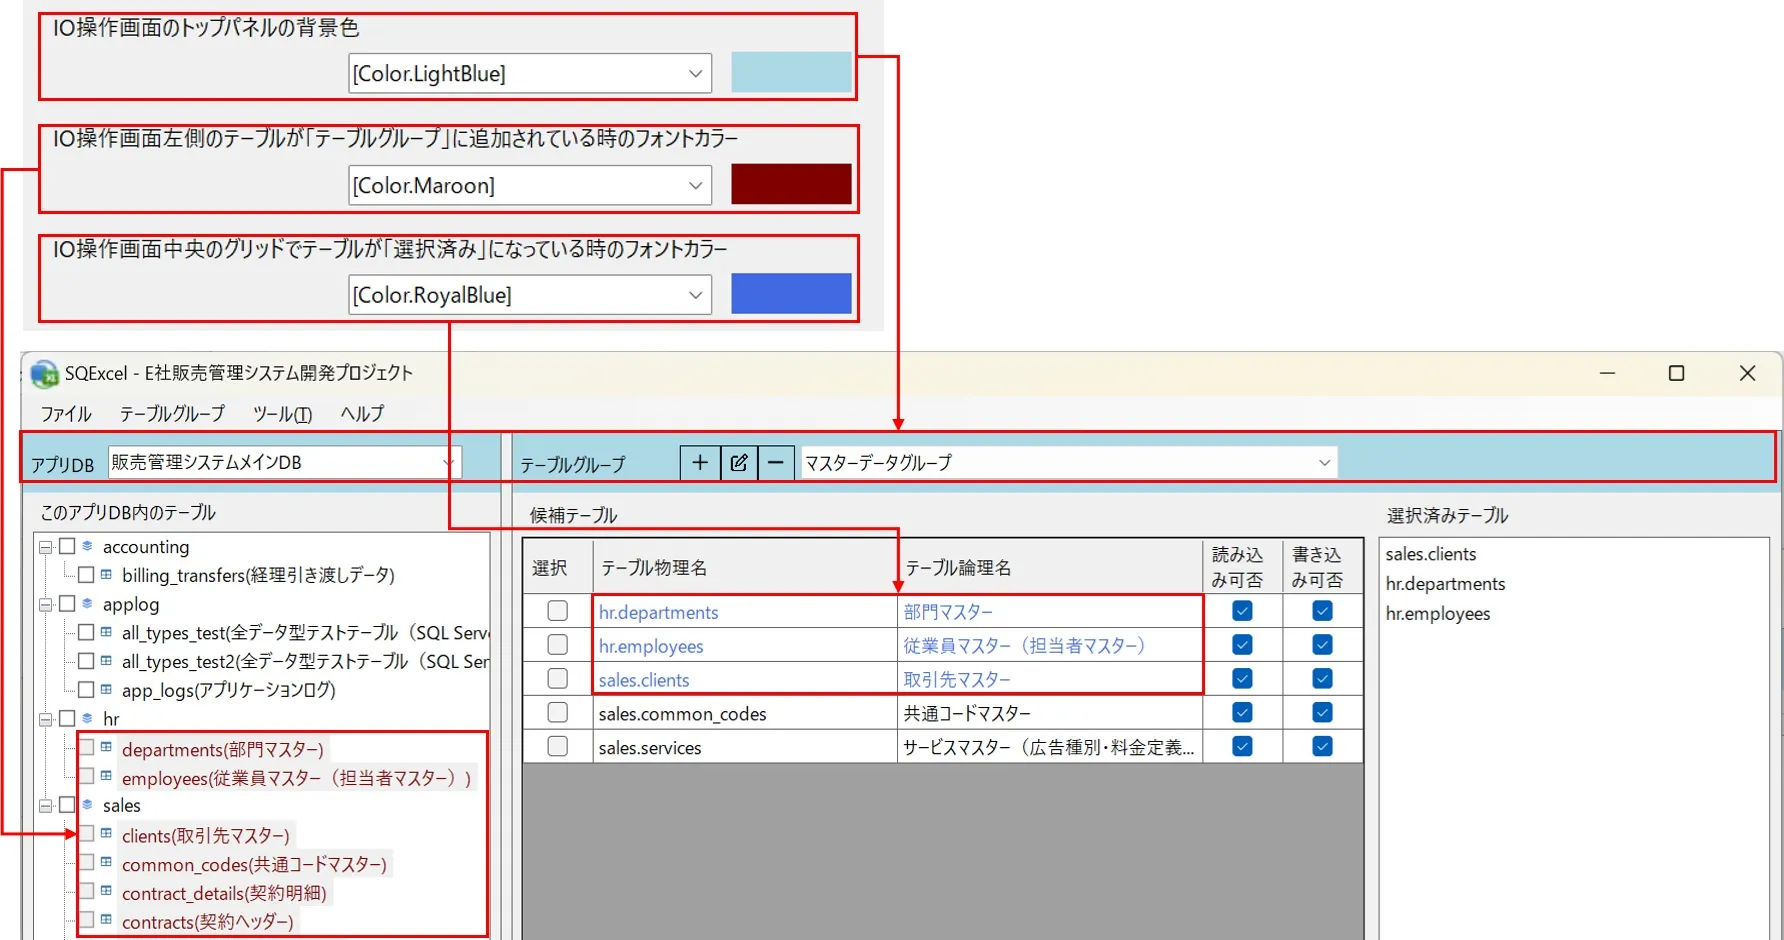Image resolution: width=1784 pixels, height=940 pixels.
Task: Open the アプリDB 販売管理システムメインDB combo box
Action: coord(284,462)
